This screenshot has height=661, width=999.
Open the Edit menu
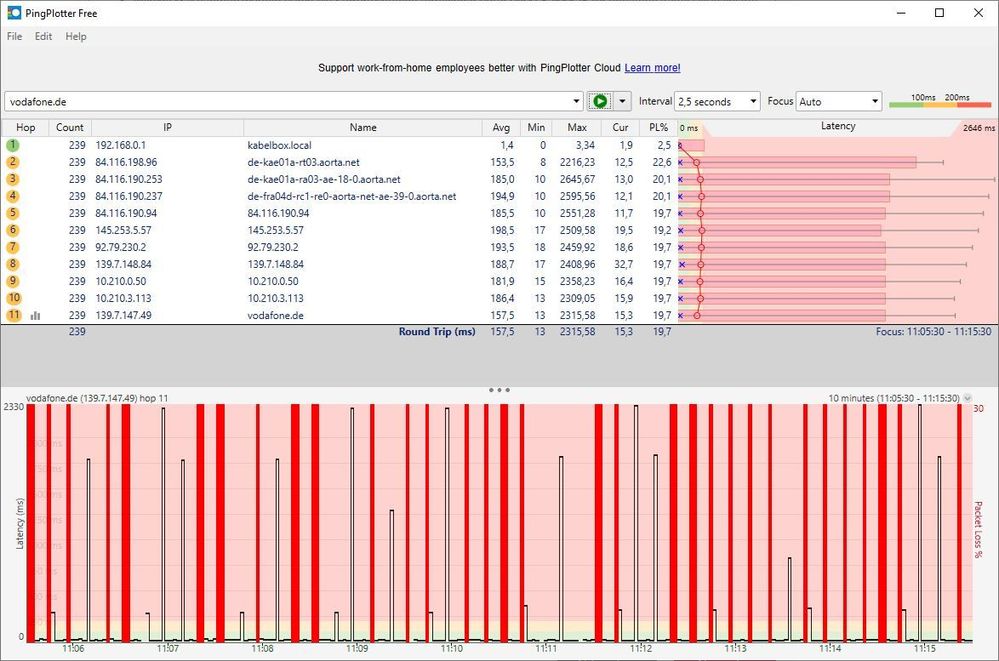coord(43,36)
